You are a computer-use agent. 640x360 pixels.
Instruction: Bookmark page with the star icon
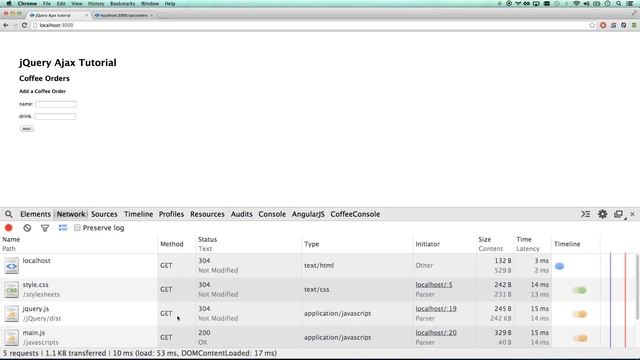coord(592,25)
